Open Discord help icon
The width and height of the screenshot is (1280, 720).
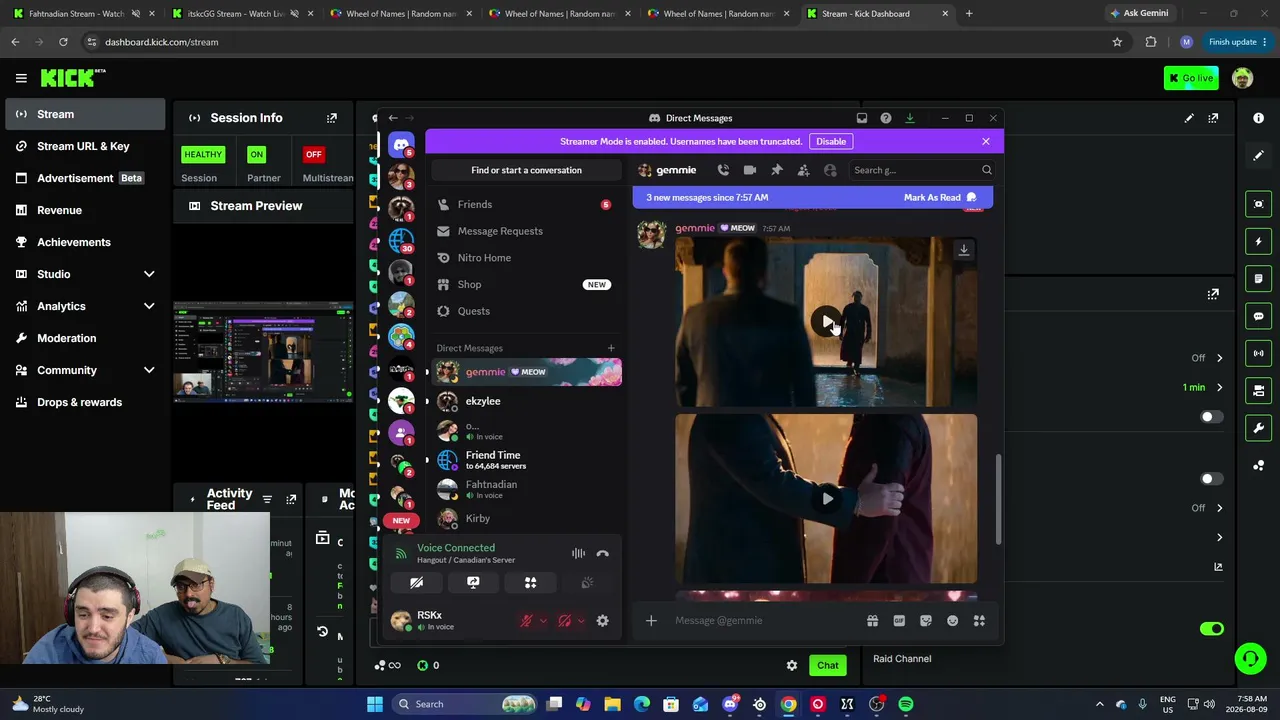(886, 118)
